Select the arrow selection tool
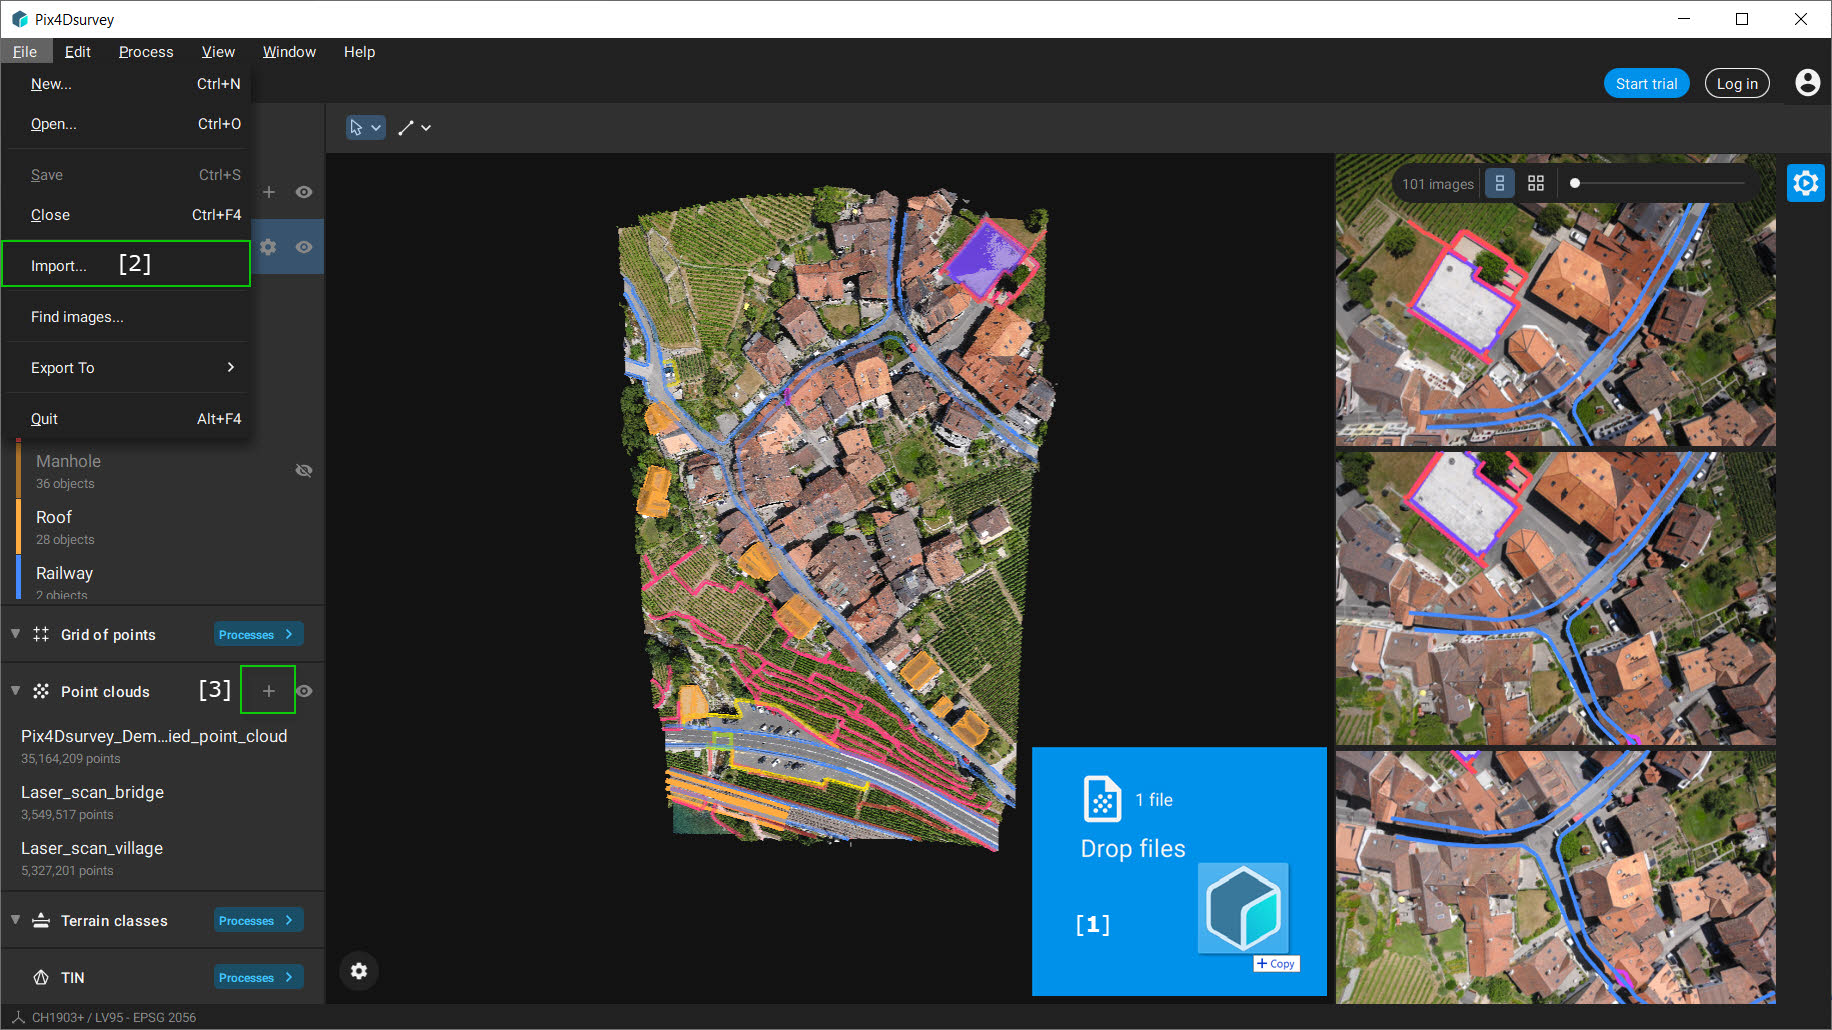Image resolution: width=1832 pixels, height=1030 pixels. tap(359, 127)
